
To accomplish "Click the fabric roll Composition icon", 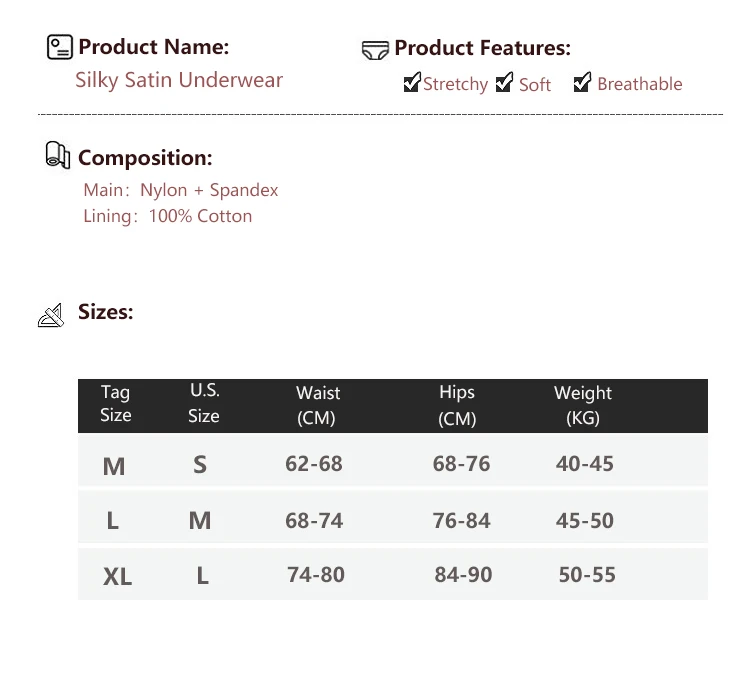I will click(58, 156).
